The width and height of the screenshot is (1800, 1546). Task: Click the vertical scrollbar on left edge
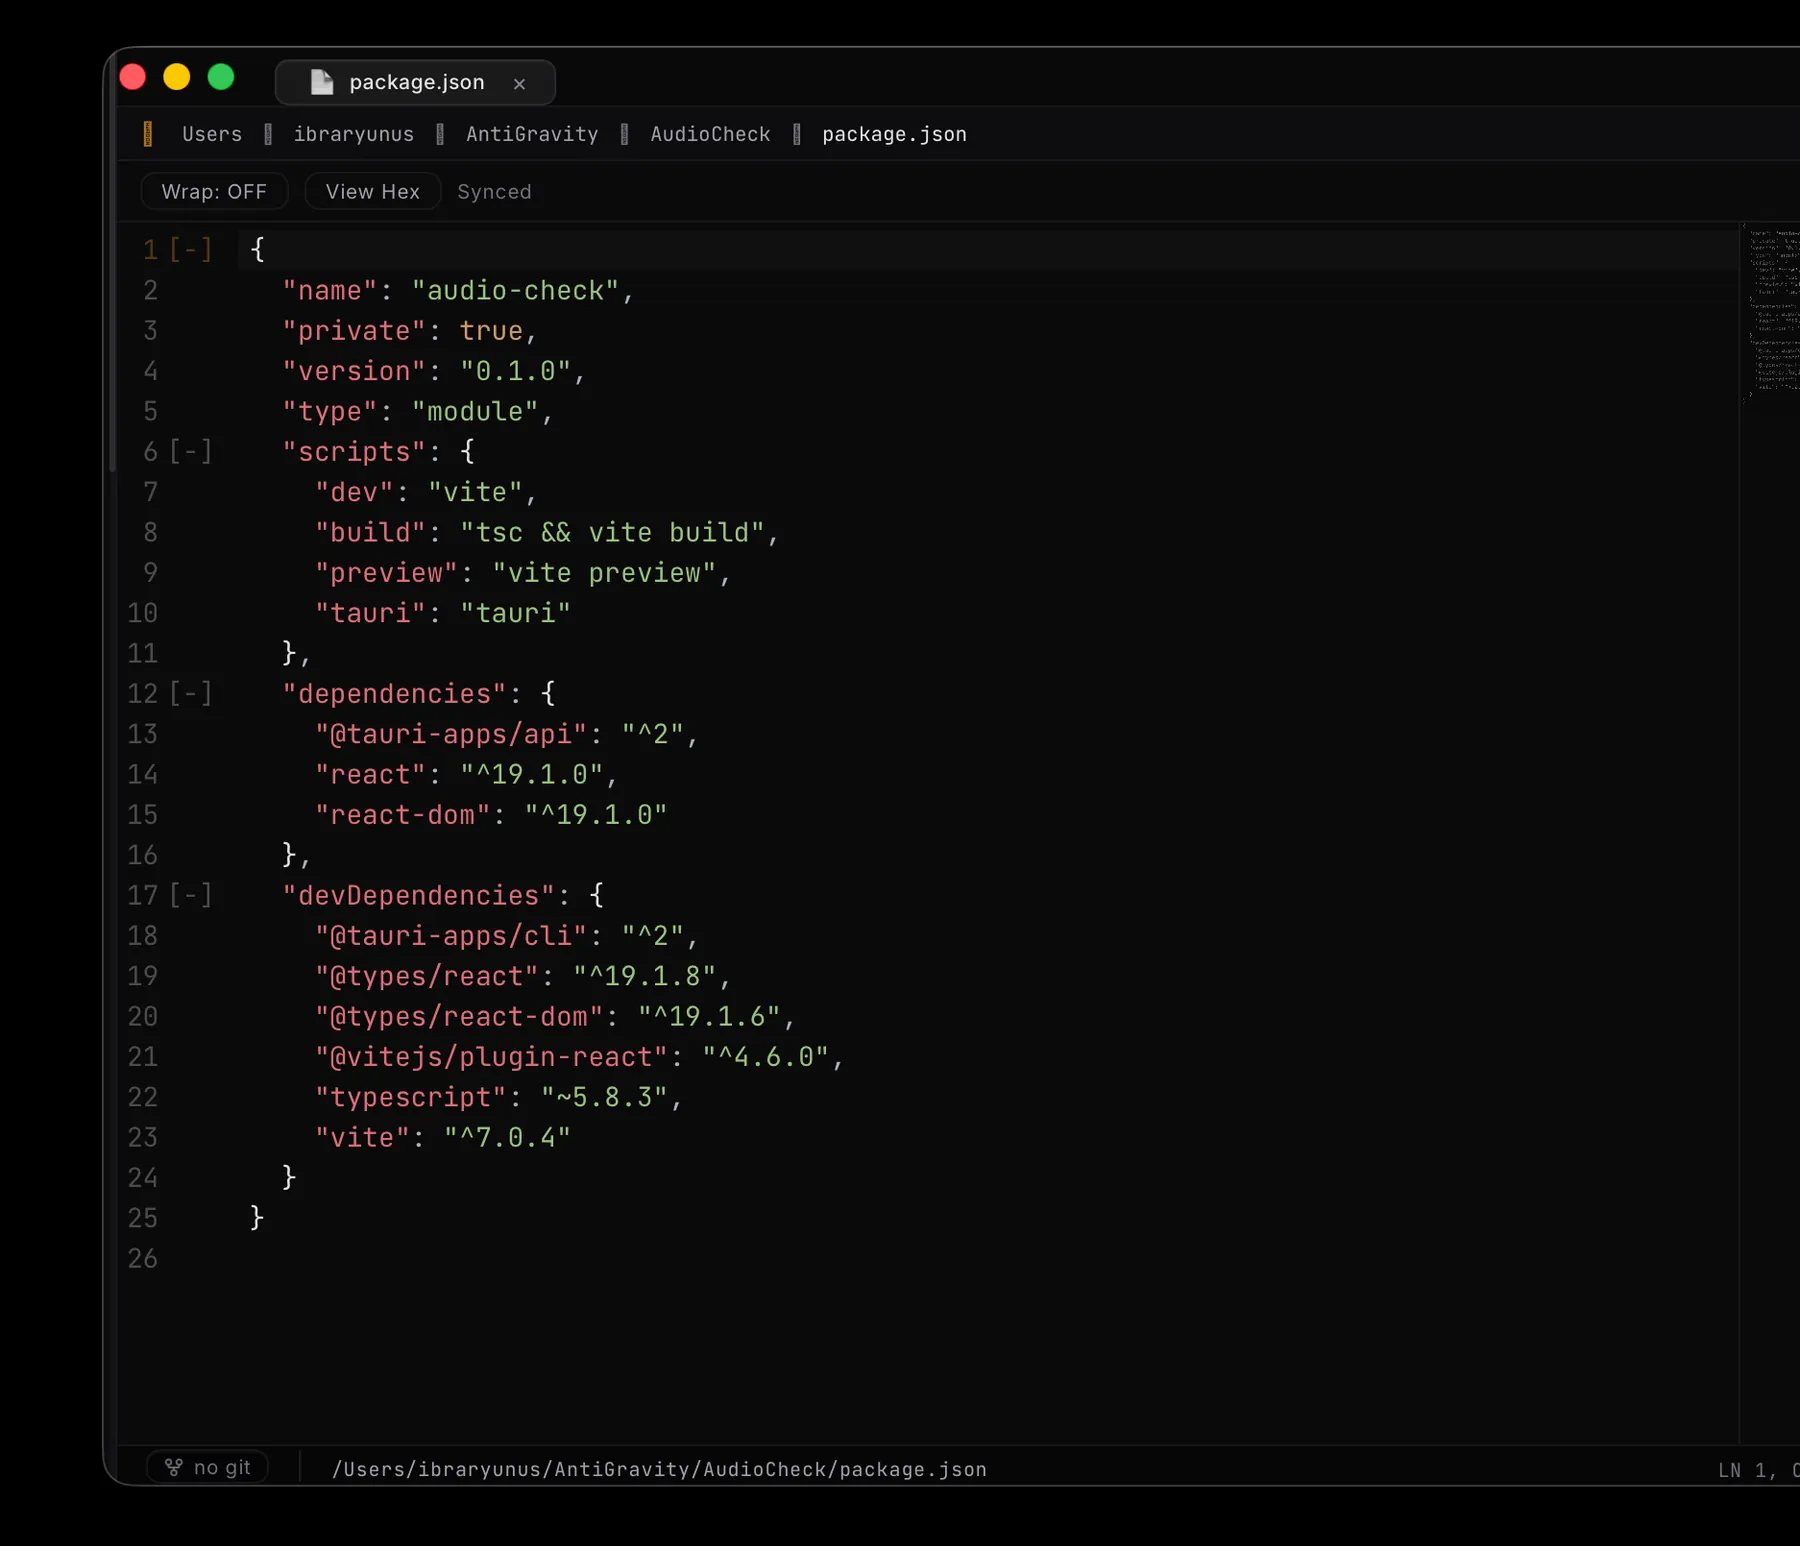112,260
